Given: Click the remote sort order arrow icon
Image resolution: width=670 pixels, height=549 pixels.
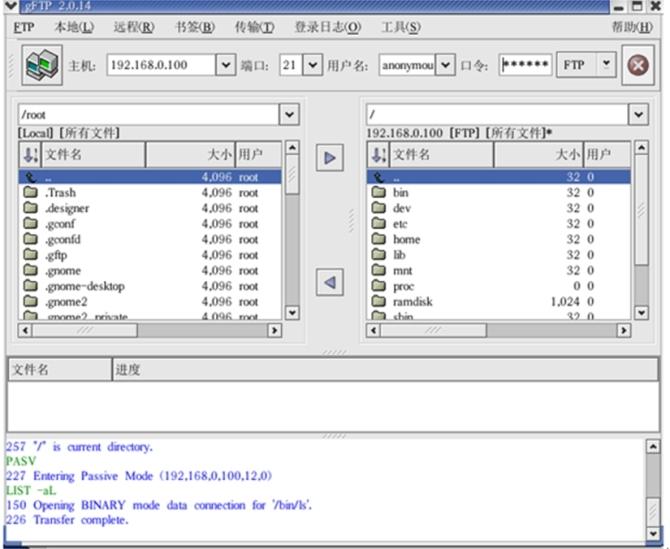Looking at the screenshot, I should point(378,155).
